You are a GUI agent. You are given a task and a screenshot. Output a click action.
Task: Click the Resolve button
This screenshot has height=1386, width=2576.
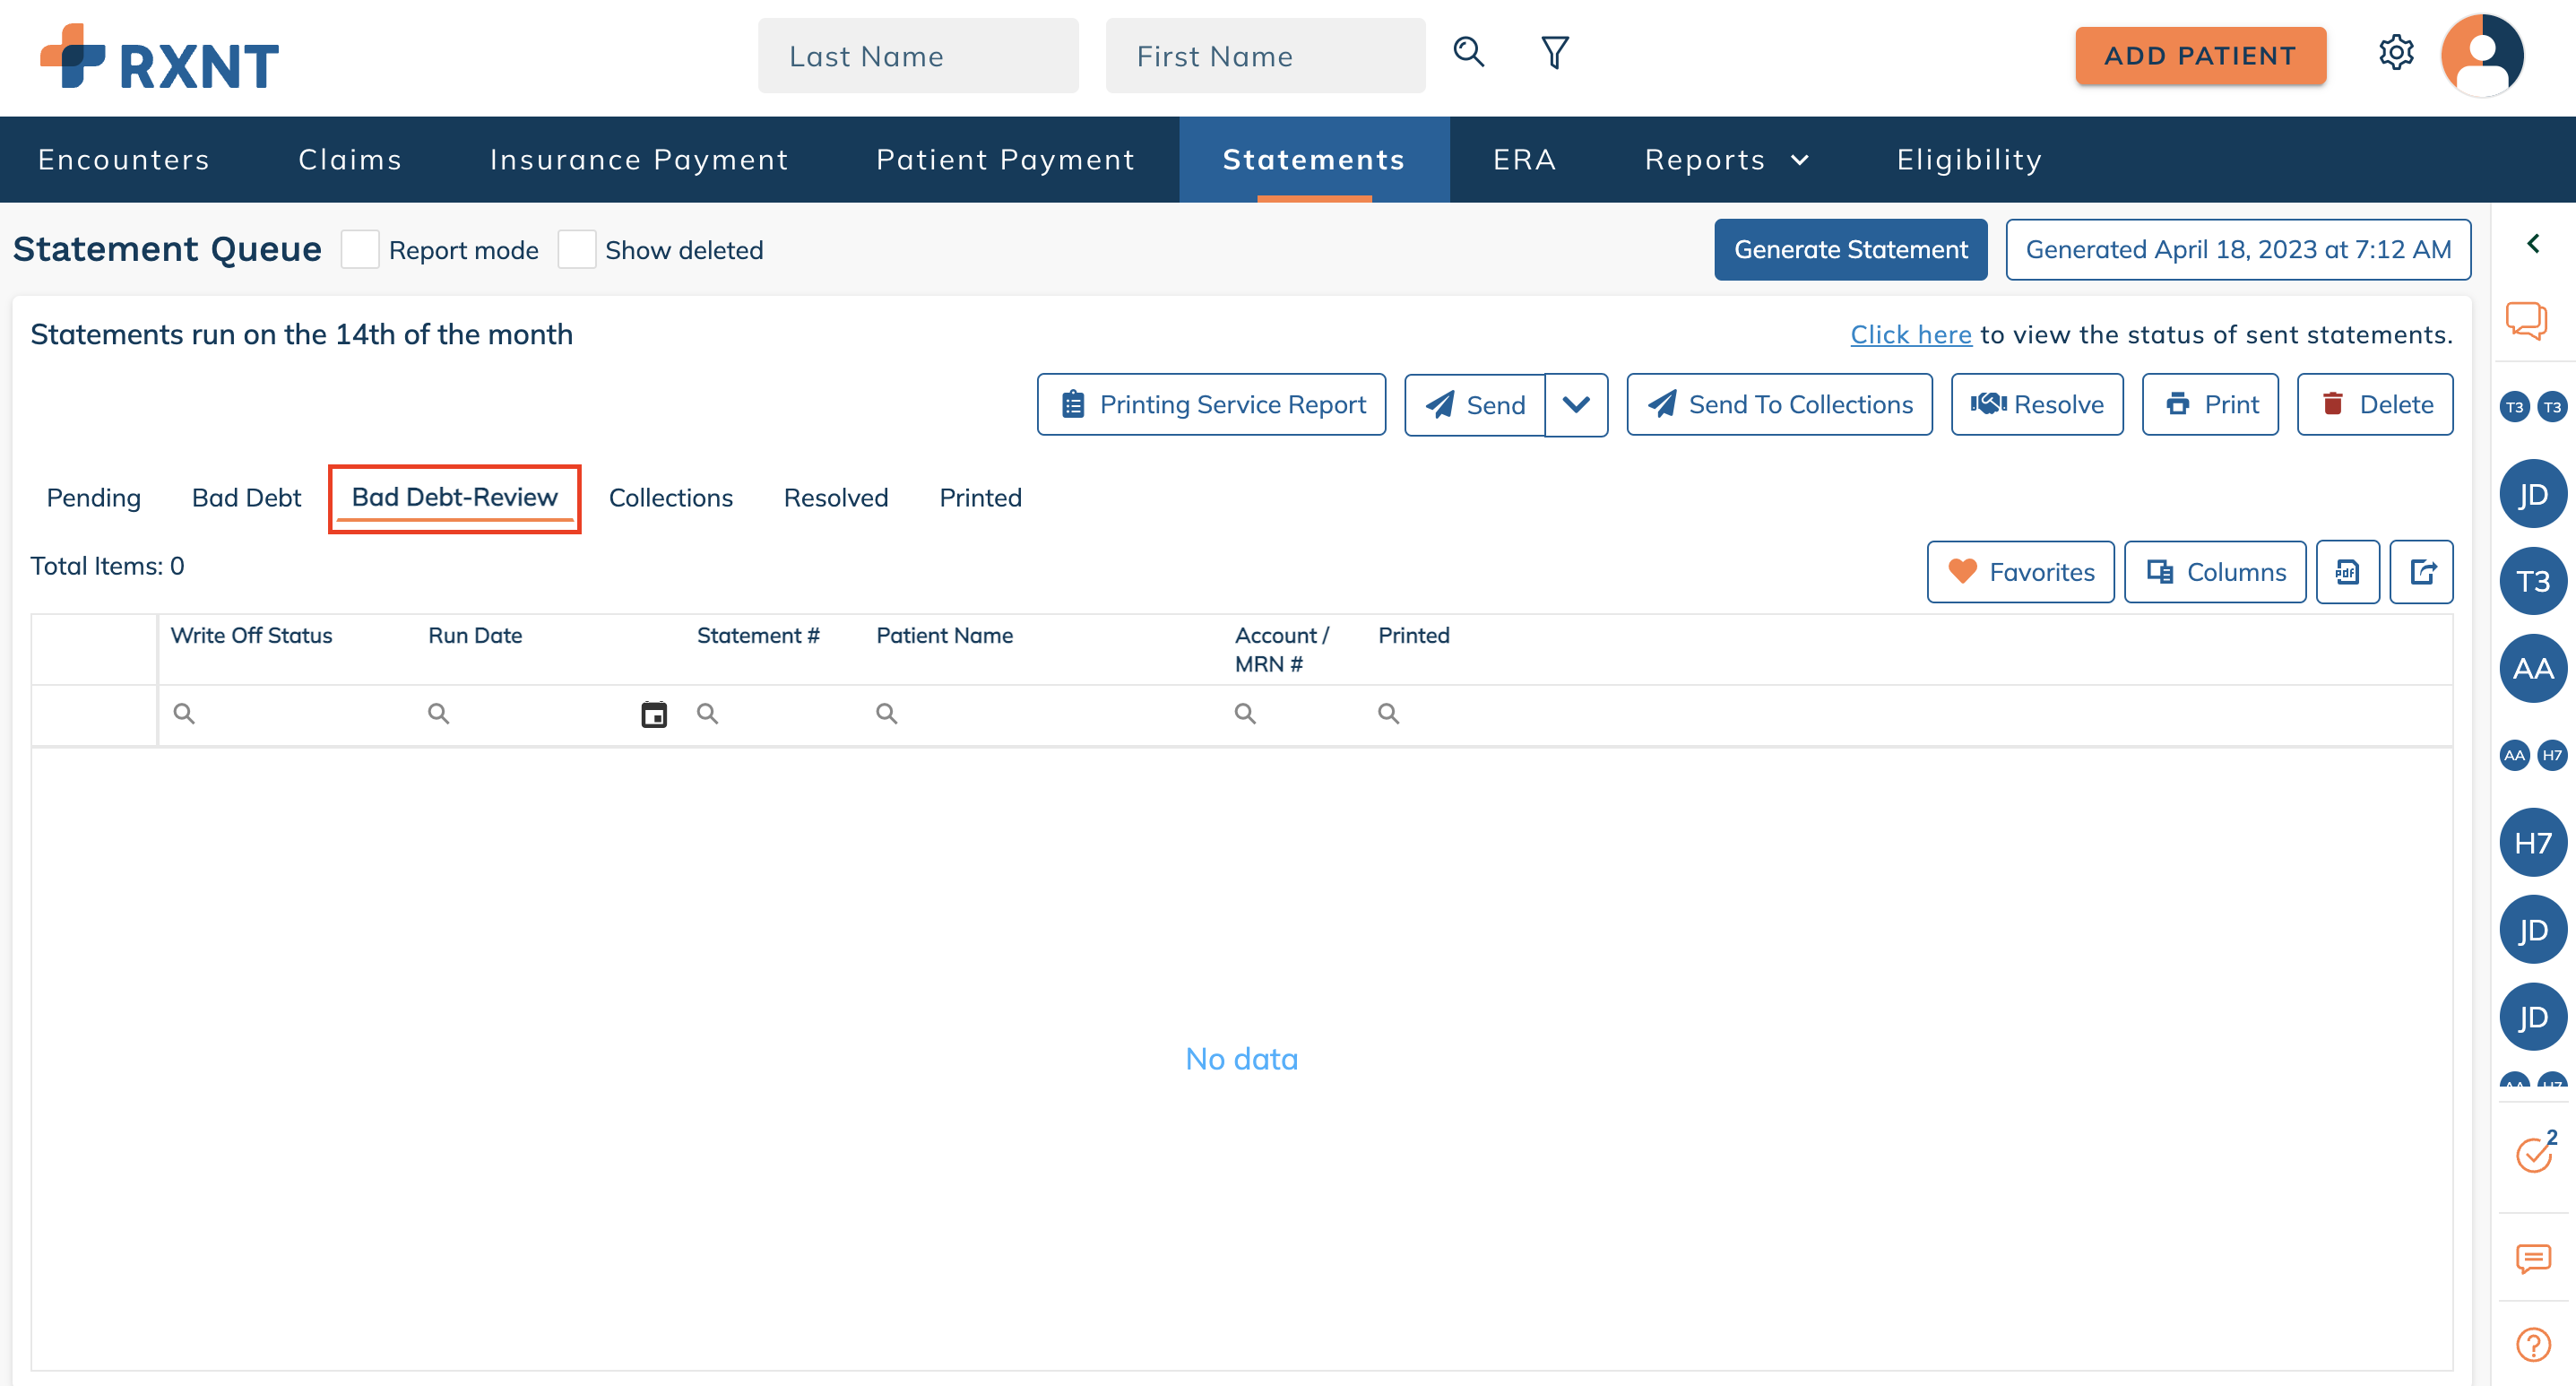coord(2037,405)
